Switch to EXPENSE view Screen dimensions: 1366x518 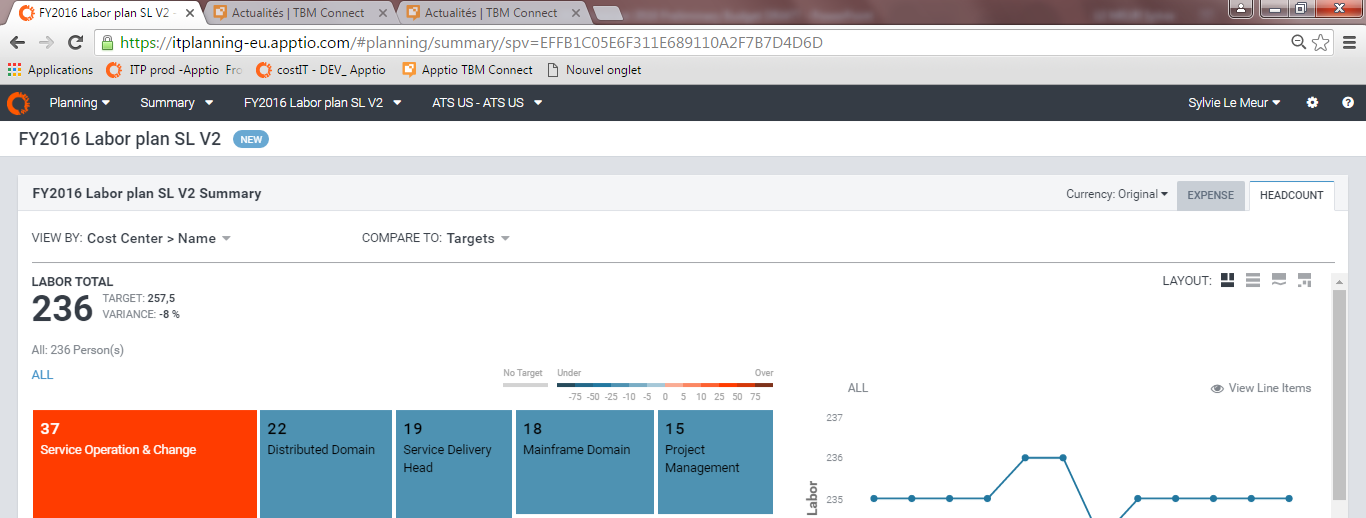point(1211,195)
